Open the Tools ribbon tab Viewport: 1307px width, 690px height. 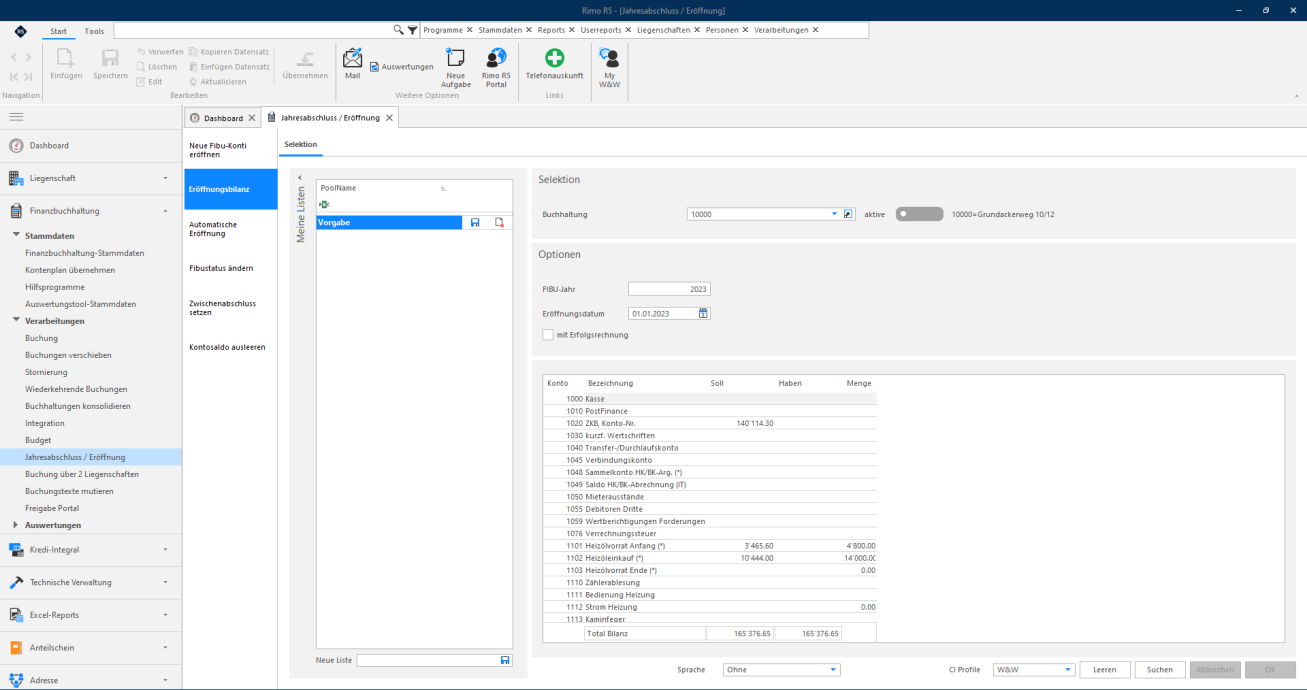click(x=94, y=31)
